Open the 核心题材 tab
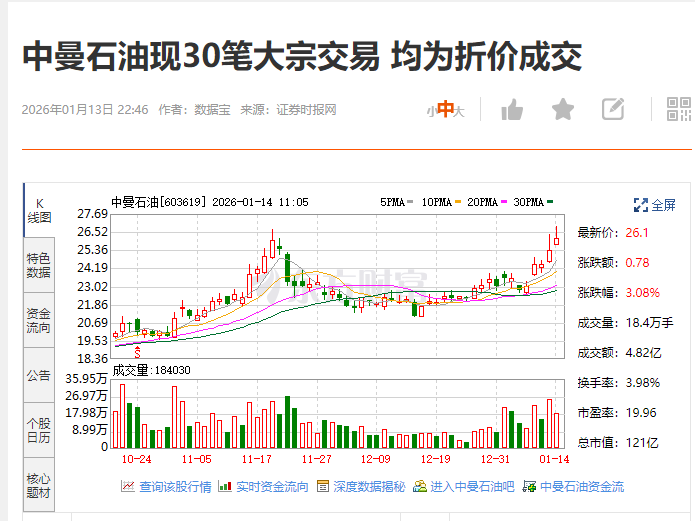Image resolution: width=695 pixels, height=521 pixels. point(39,485)
